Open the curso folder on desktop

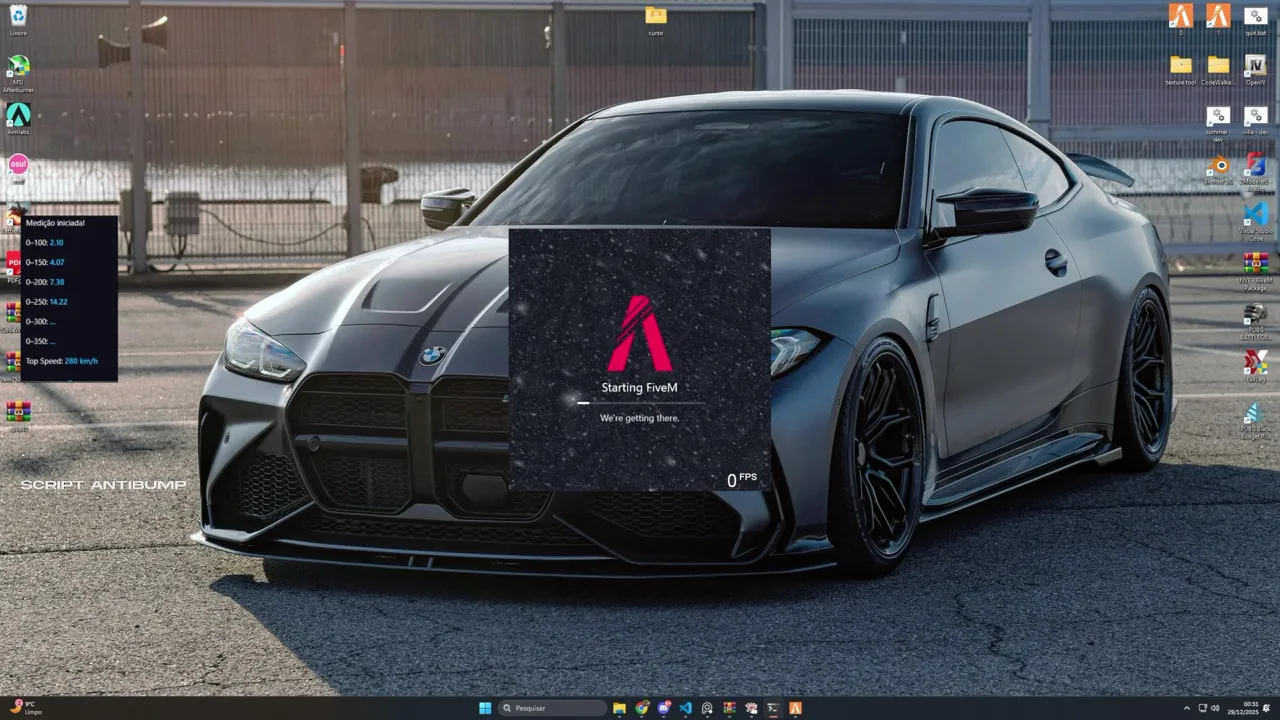(x=656, y=20)
